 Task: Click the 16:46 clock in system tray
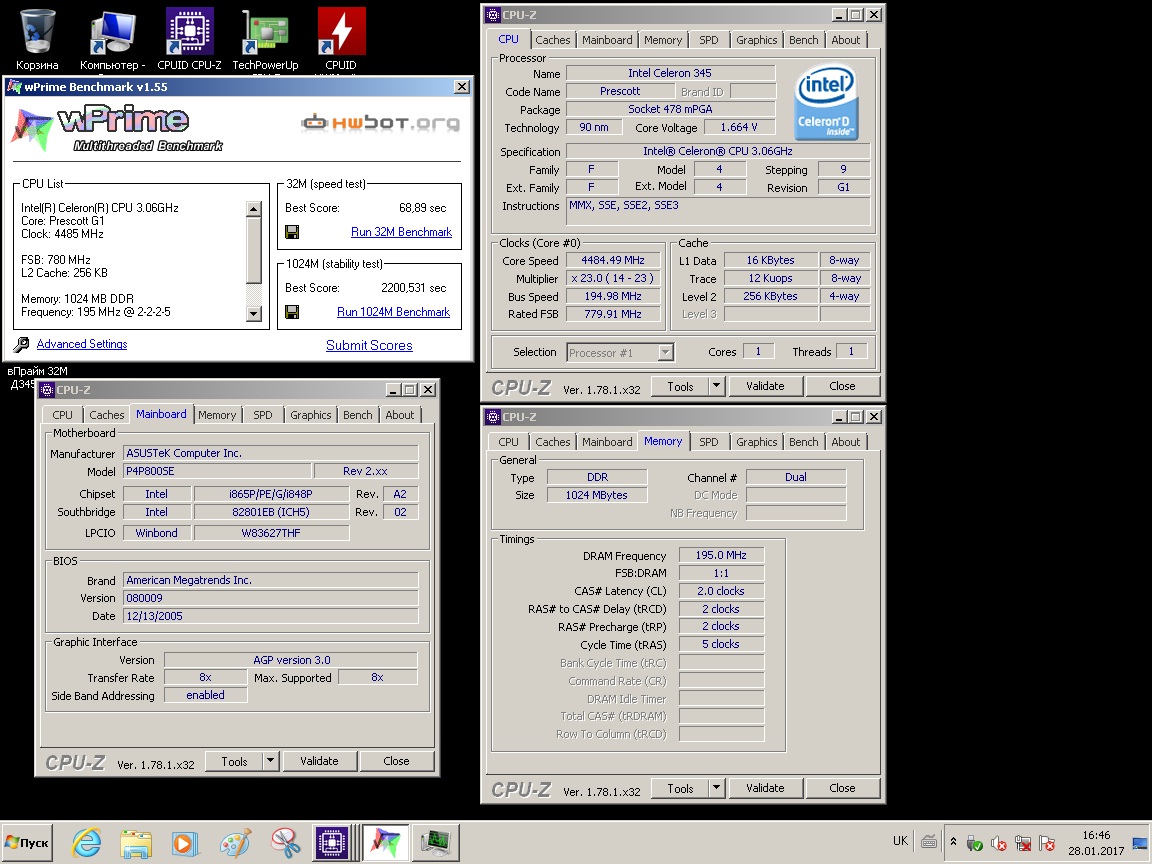pos(1096,835)
